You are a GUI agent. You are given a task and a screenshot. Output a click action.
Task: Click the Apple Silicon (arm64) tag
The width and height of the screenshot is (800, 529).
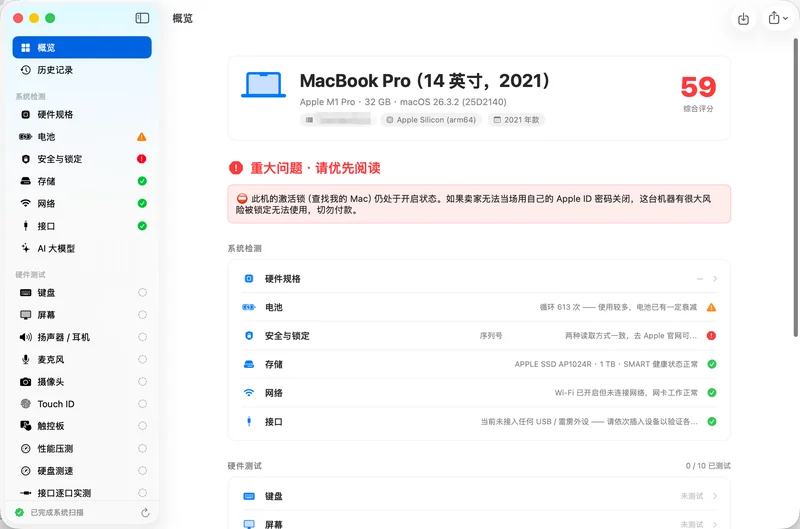pos(431,120)
